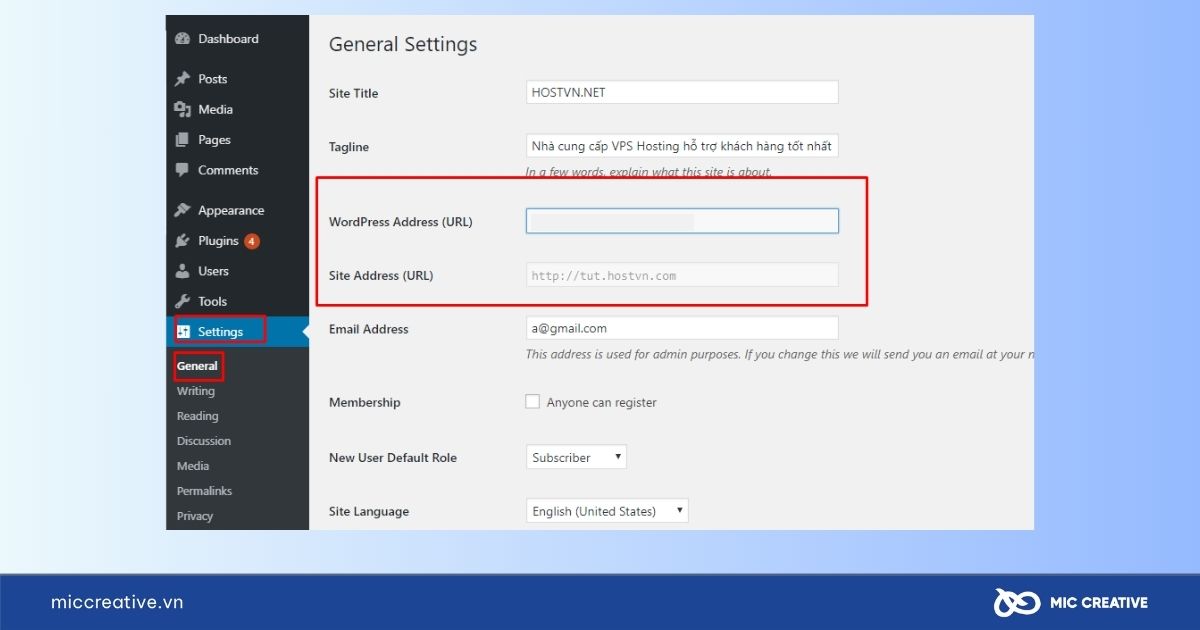Click the WordPress Address (URL) label
This screenshot has height=630, width=1200.
[x=401, y=222]
